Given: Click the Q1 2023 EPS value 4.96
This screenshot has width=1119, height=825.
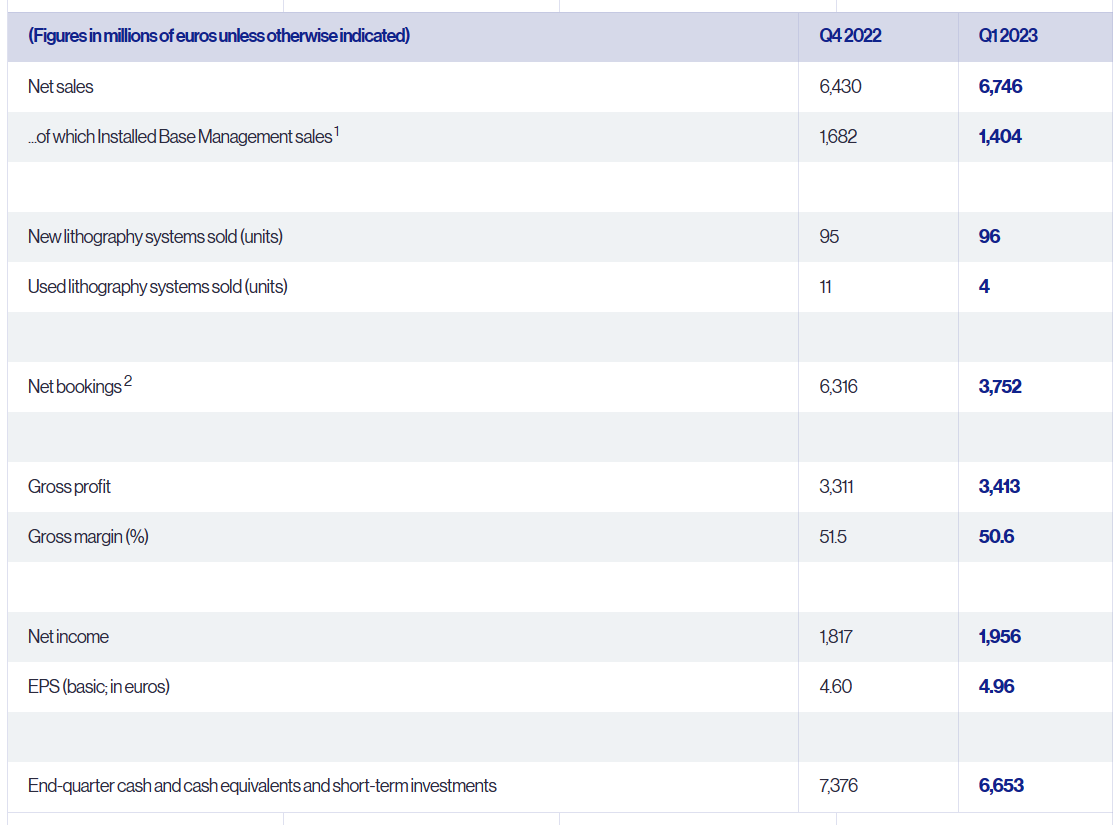Looking at the screenshot, I should point(996,687).
